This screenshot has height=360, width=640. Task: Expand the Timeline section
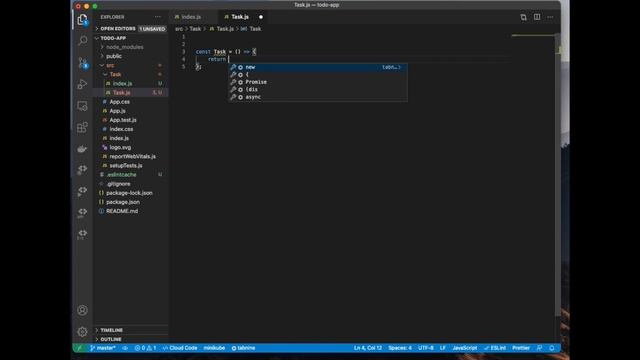(131, 330)
